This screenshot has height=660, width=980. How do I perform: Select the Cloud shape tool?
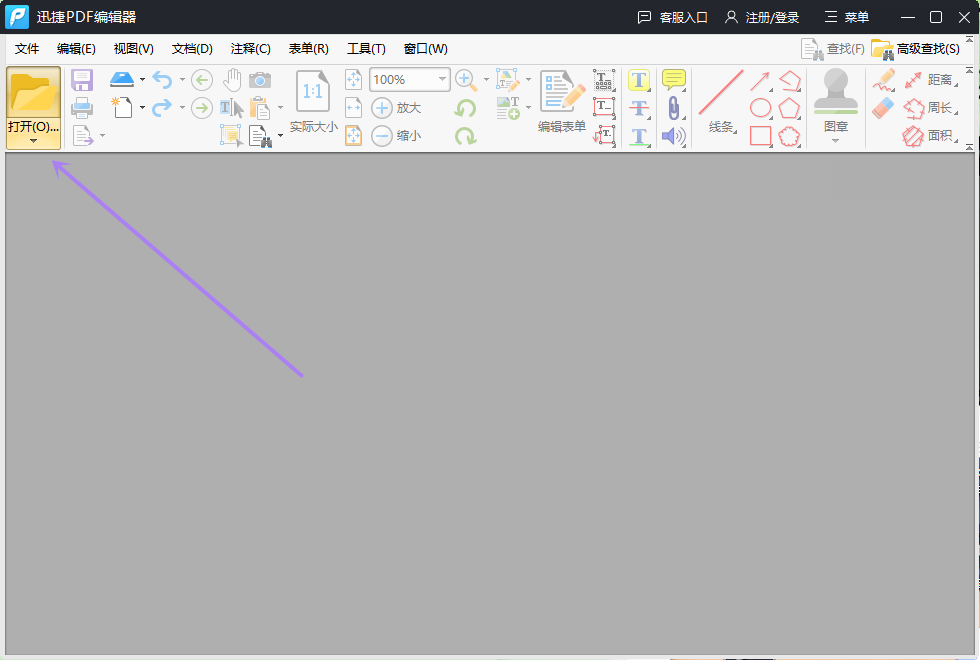click(x=789, y=136)
